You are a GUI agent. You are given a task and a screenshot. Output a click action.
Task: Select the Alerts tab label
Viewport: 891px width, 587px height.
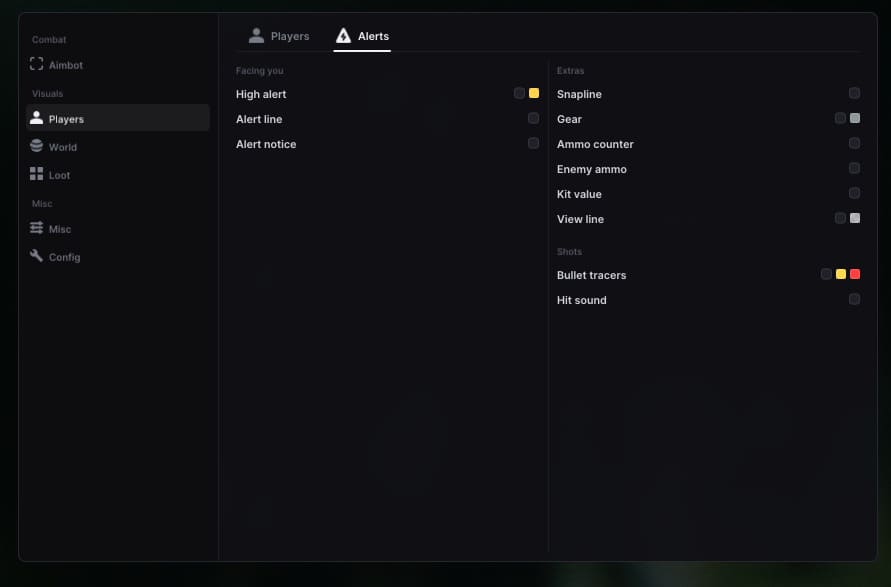pyautogui.click(x=373, y=36)
